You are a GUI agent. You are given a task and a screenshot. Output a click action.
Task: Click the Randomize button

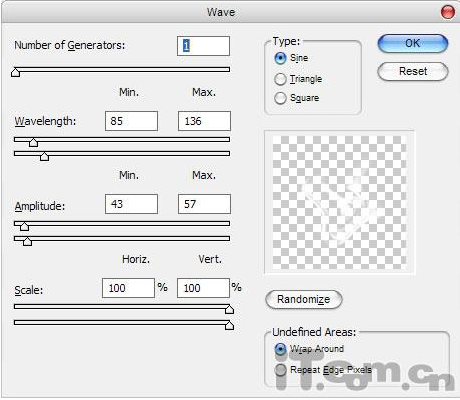[x=304, y=299]
